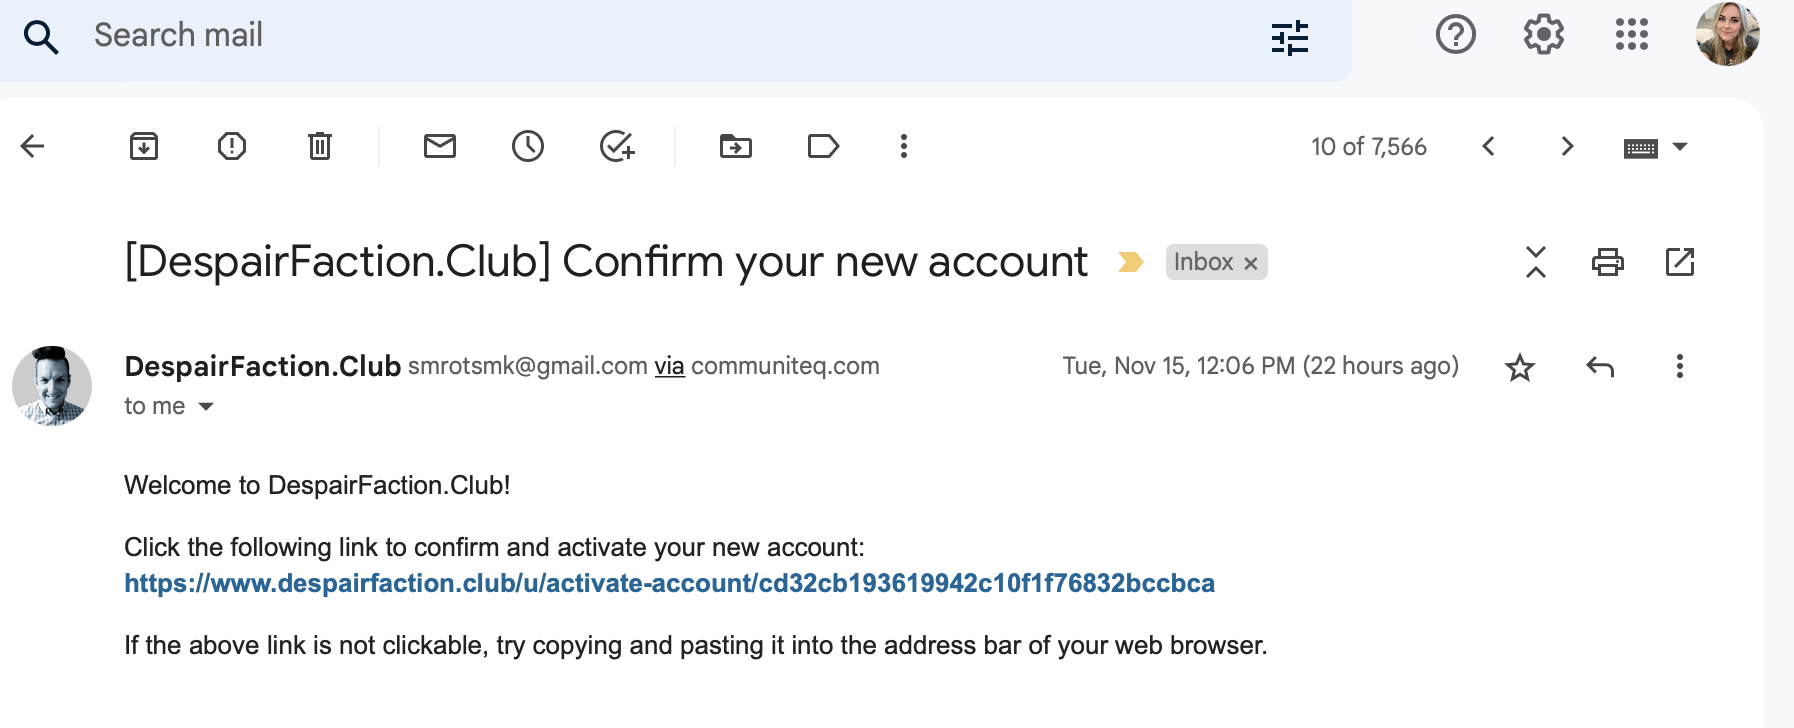Open the Move to folder icon
The width and height of the screenshot is (1794, 728).
pyautogui.click(x=736, y=146)
